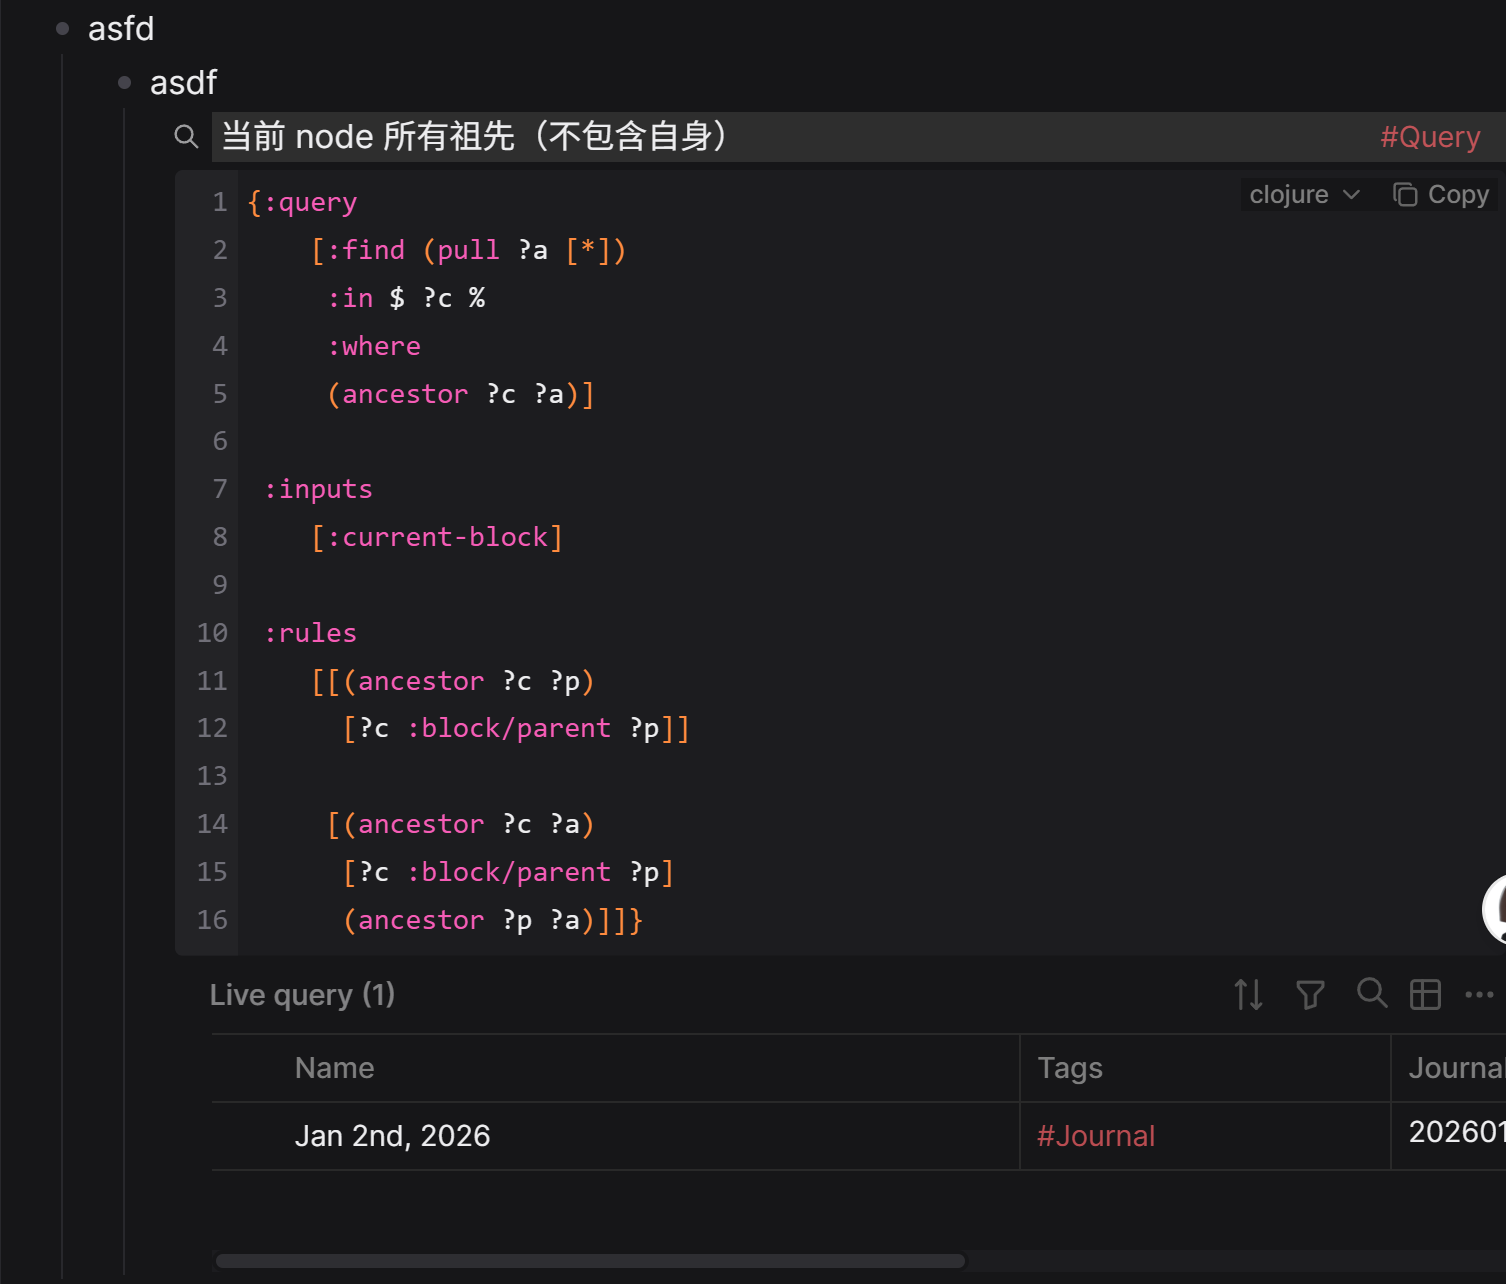Click the sort icon in Live query toolbar
Viewport: 1506px width, 1284px height.
pos(1248,994)
